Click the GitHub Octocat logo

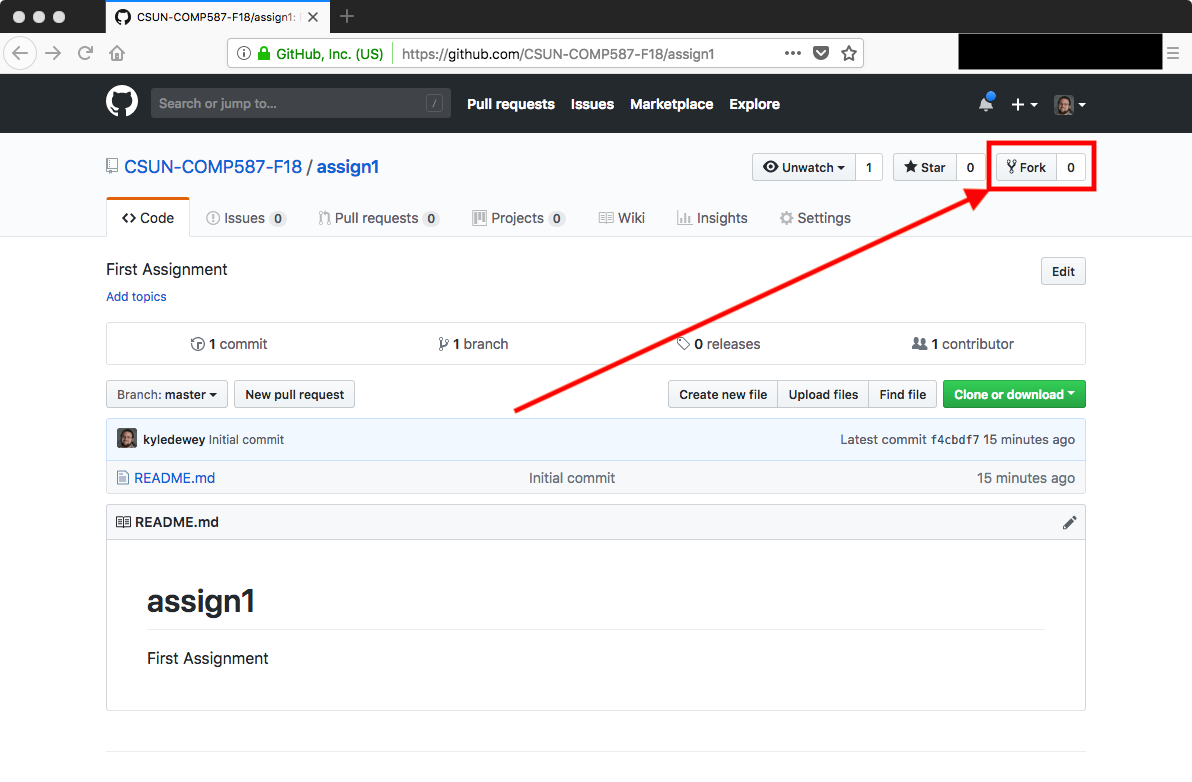(x=122, y=103)
